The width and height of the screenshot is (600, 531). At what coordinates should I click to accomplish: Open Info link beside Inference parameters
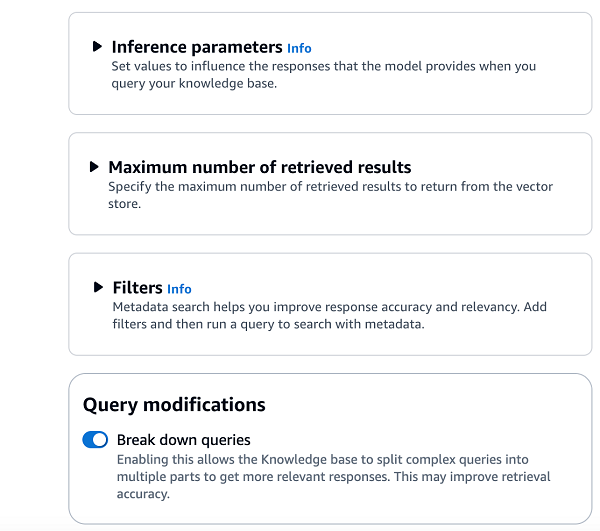[x=299, y=48]
